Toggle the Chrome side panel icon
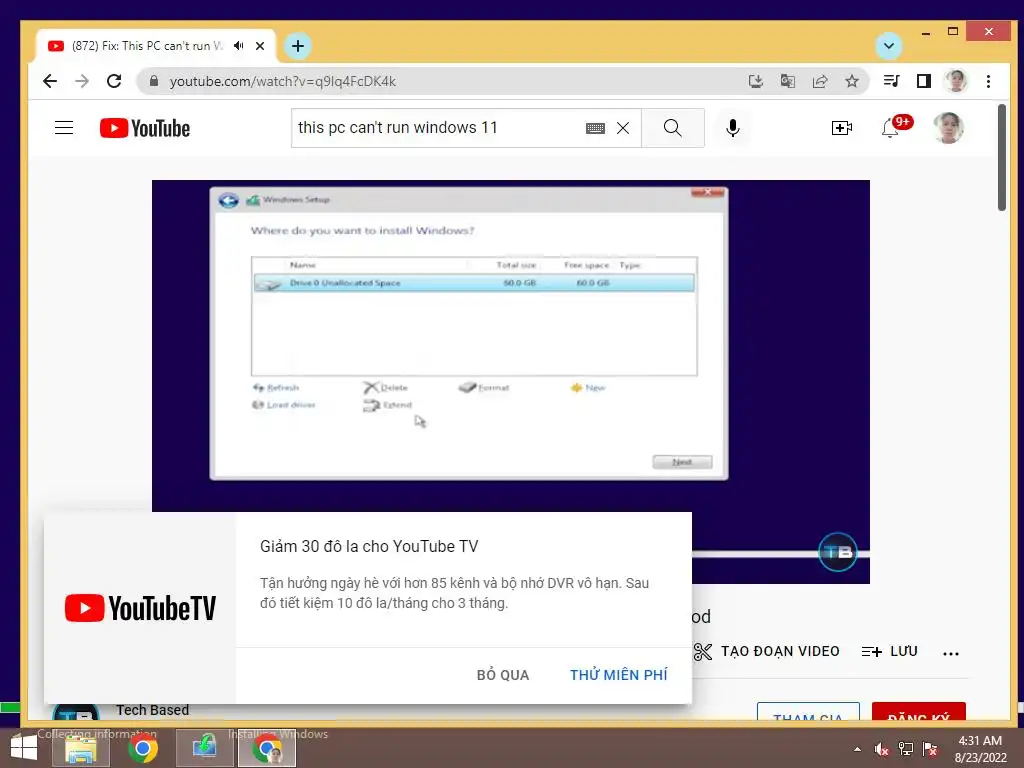 point(923,81)
